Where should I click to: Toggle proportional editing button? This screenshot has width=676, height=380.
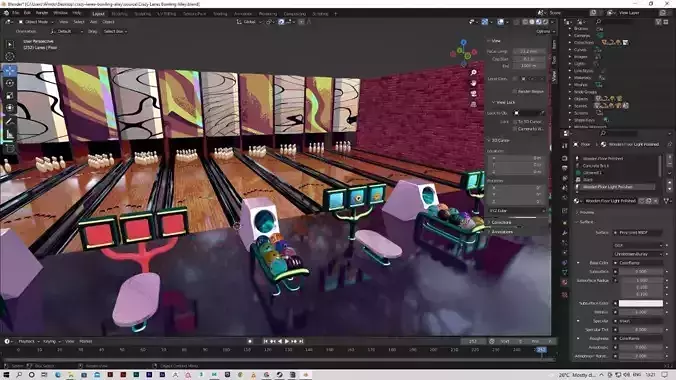[x=301, y=22]
